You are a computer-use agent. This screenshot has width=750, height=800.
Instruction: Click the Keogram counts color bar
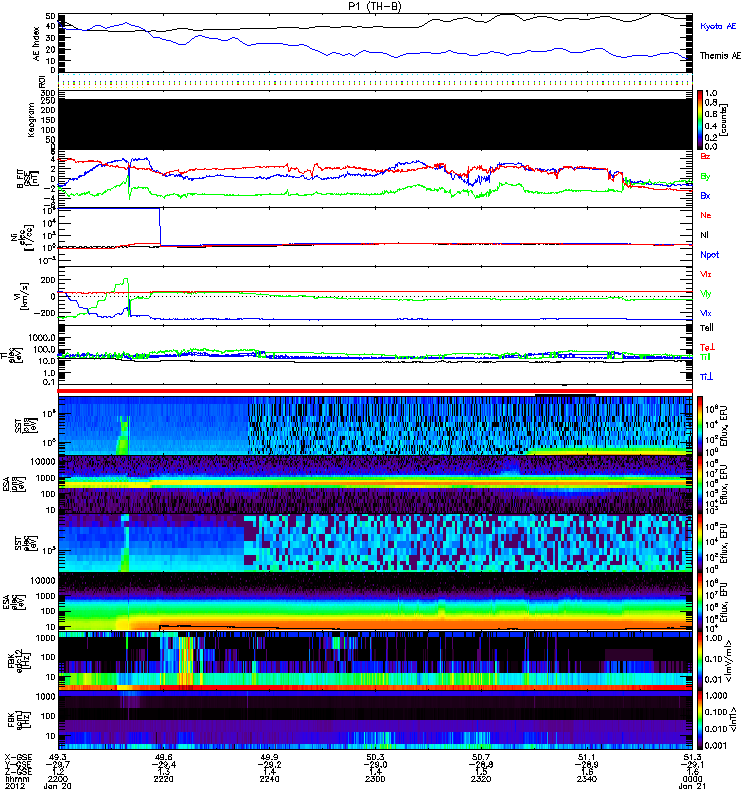coord(700,120)
